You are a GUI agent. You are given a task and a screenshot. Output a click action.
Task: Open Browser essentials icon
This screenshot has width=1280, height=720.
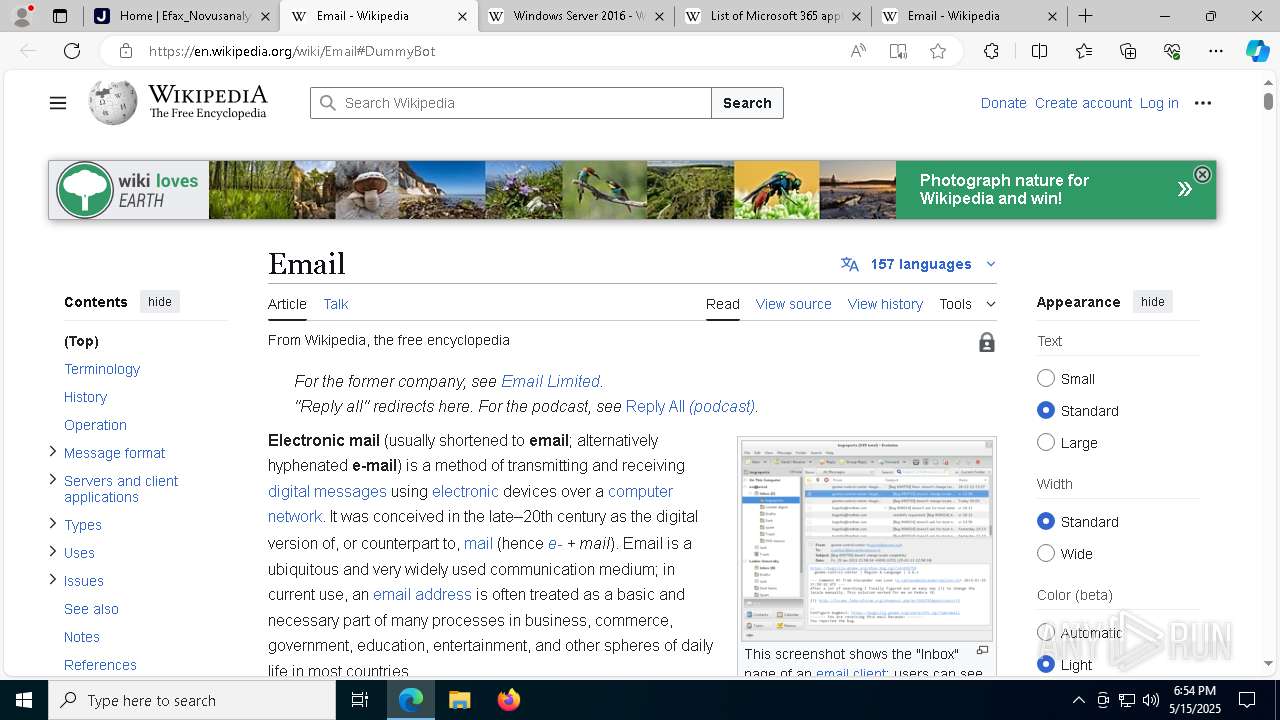pyautogui.click(x=1172, y=51)
